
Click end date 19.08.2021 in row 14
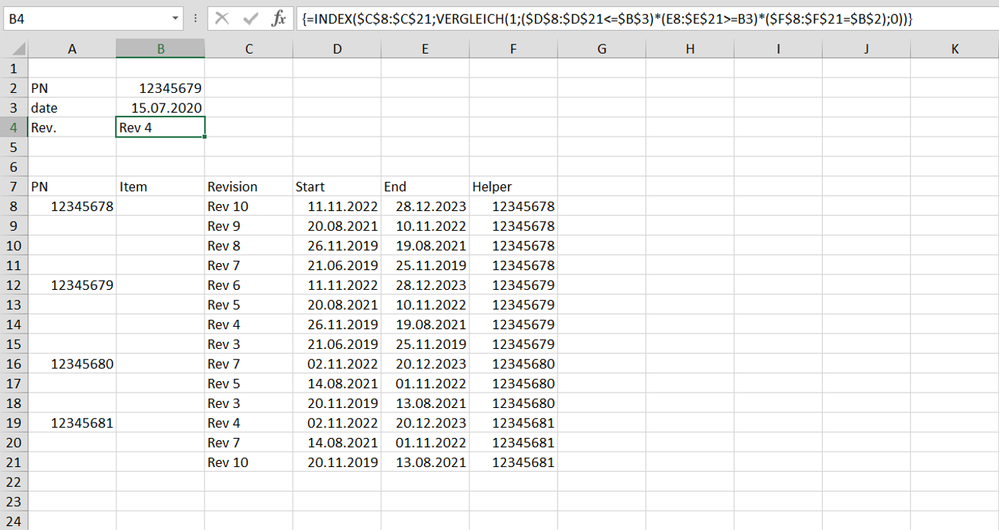(425, 324)
